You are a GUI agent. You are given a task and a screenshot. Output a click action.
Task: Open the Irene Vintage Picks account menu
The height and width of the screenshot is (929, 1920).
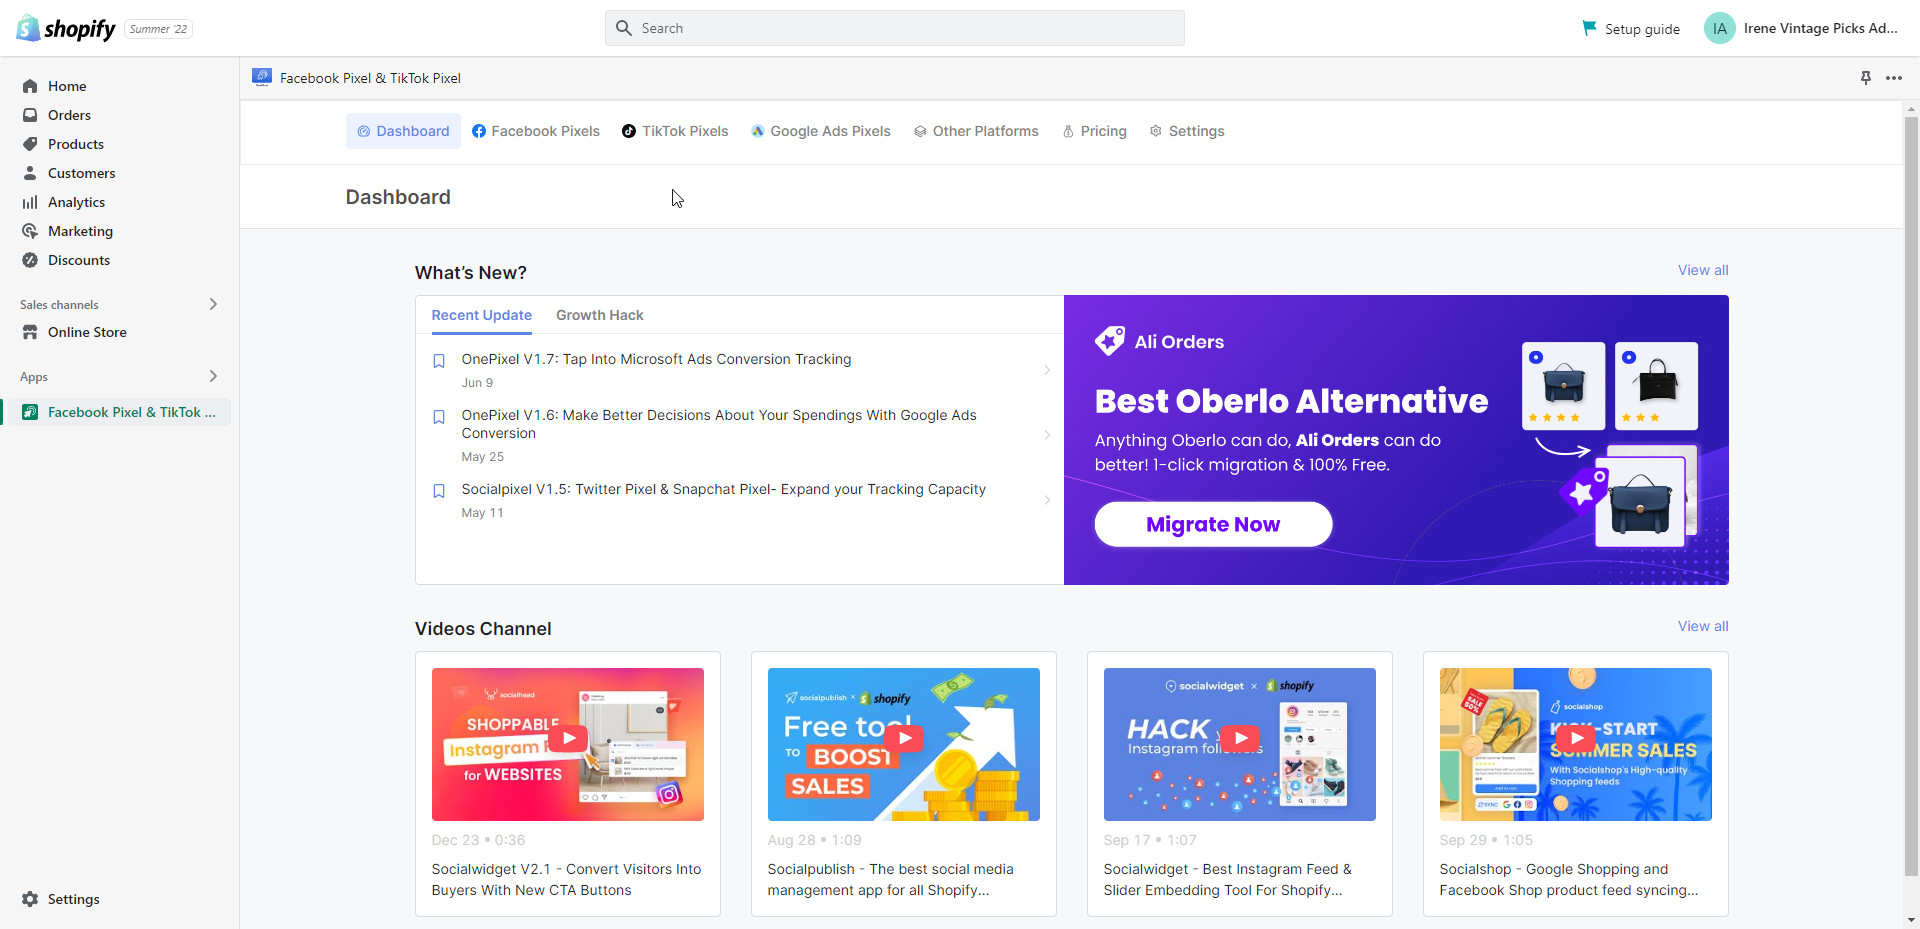pyautogui.click(x=1802, y=28)
